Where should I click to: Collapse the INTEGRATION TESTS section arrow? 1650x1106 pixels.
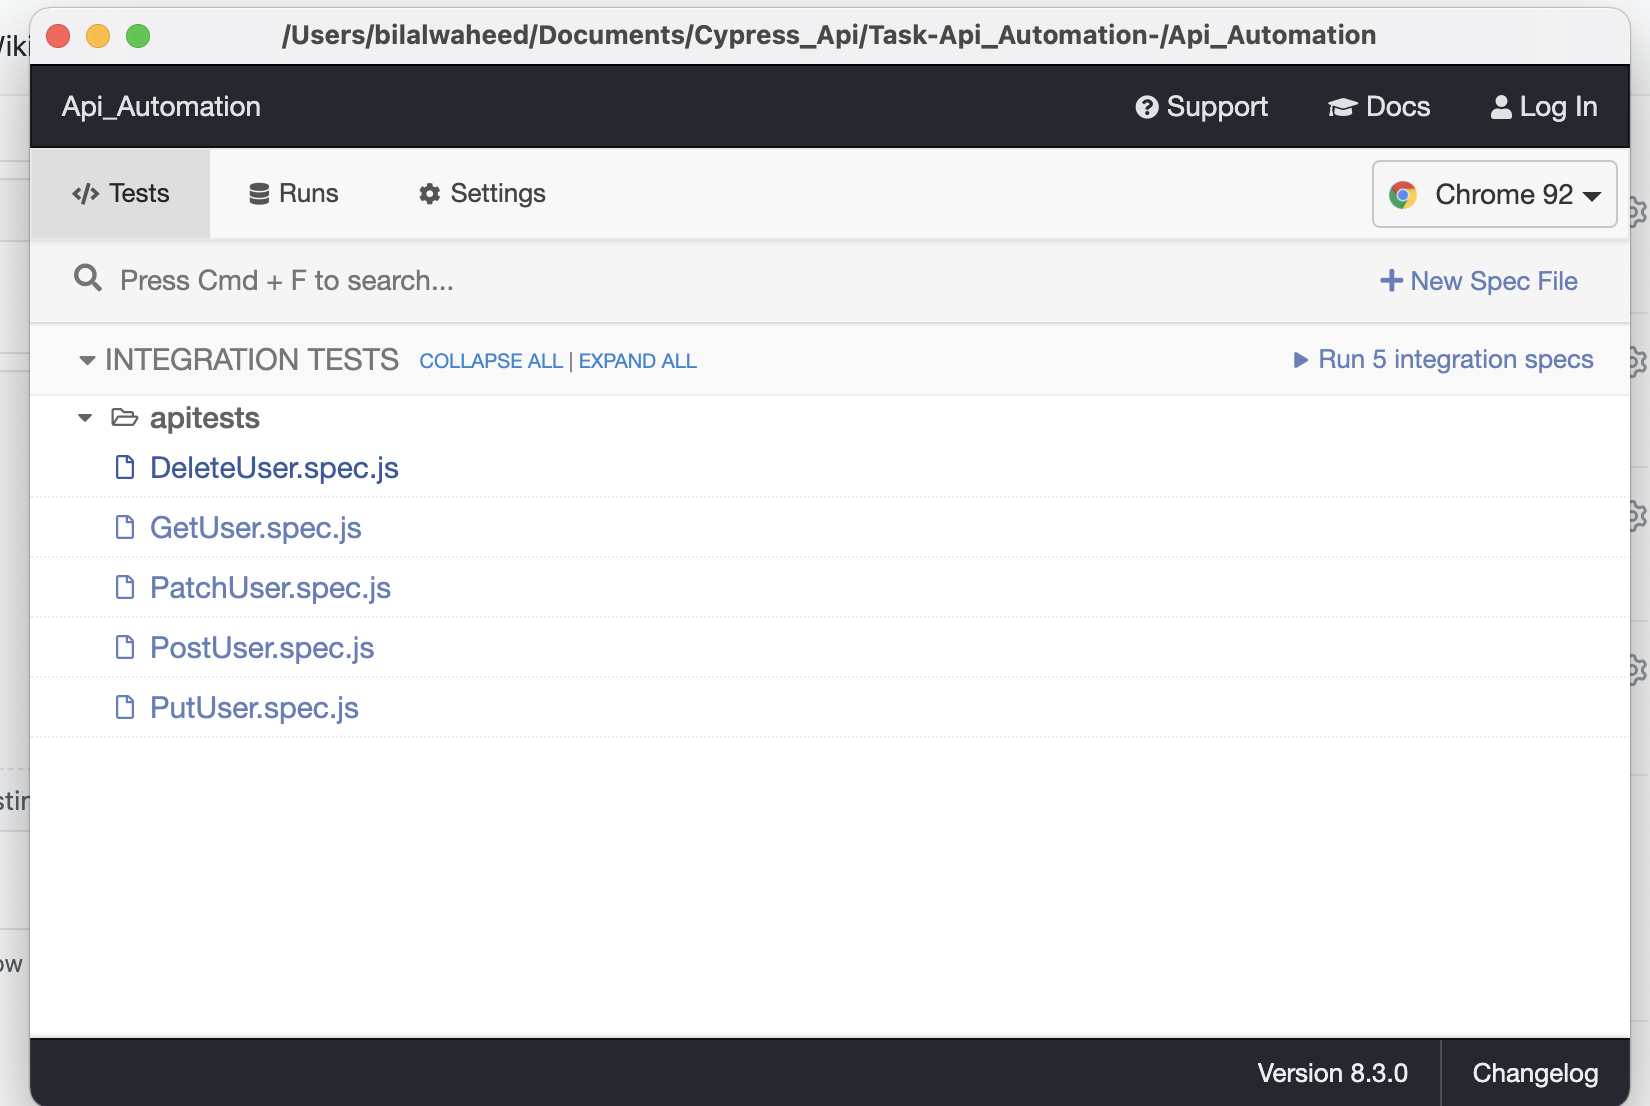click(87, 360)
